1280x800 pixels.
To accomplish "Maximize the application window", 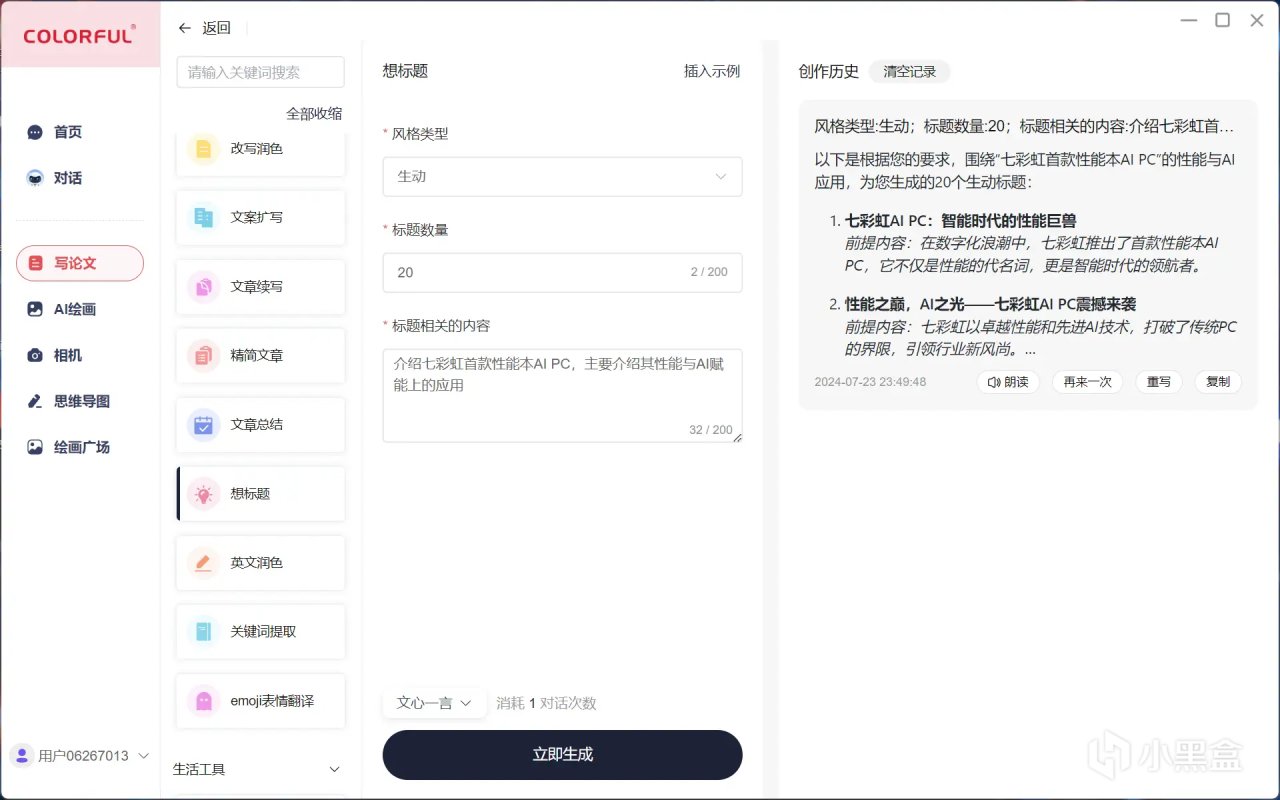I will pyautogui.click(x=1222, y=20).
